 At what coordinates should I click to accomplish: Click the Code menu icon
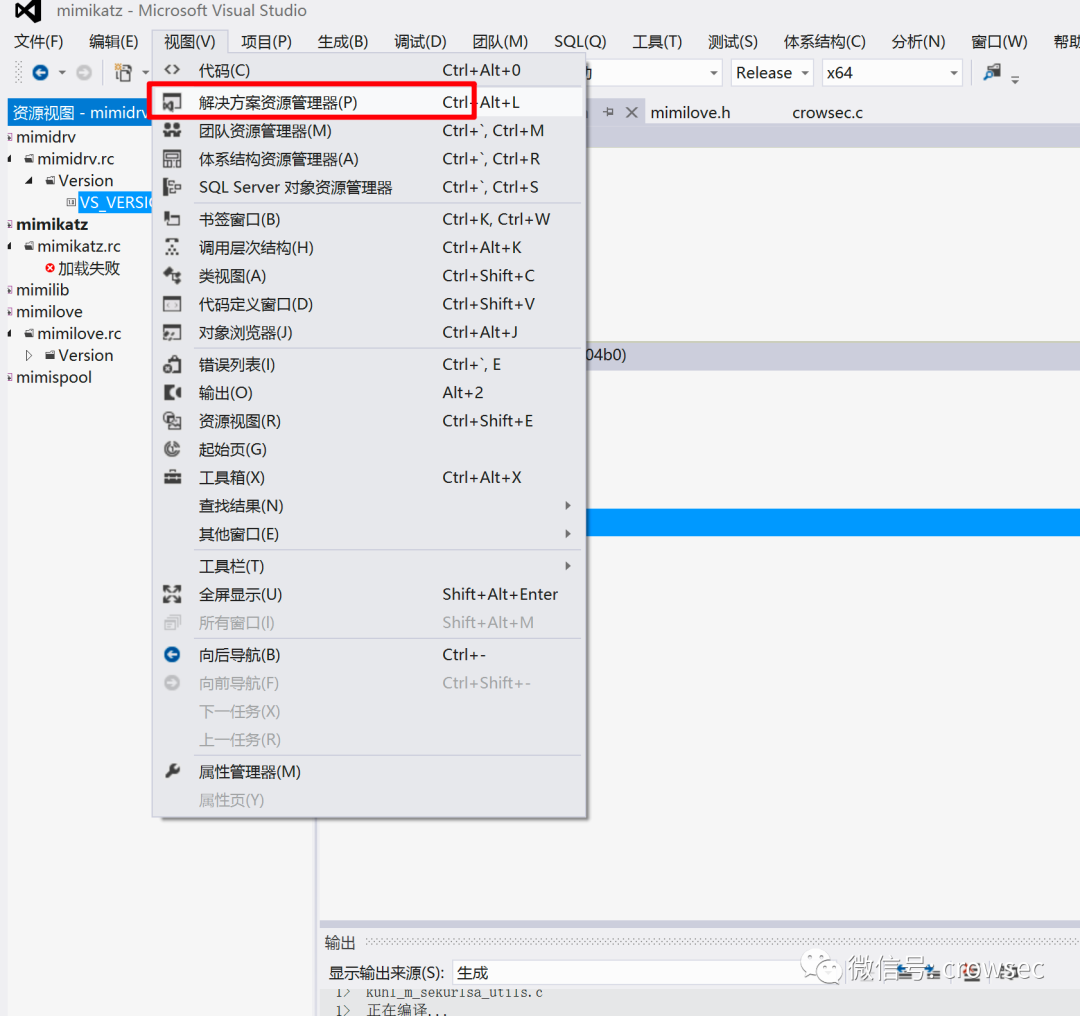172,70
